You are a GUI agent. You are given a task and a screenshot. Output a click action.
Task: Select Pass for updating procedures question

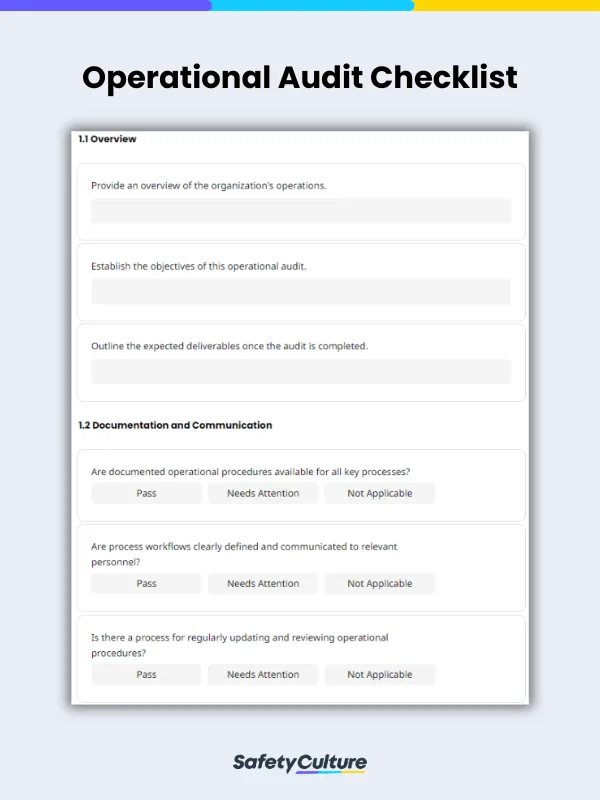(146, 674)
